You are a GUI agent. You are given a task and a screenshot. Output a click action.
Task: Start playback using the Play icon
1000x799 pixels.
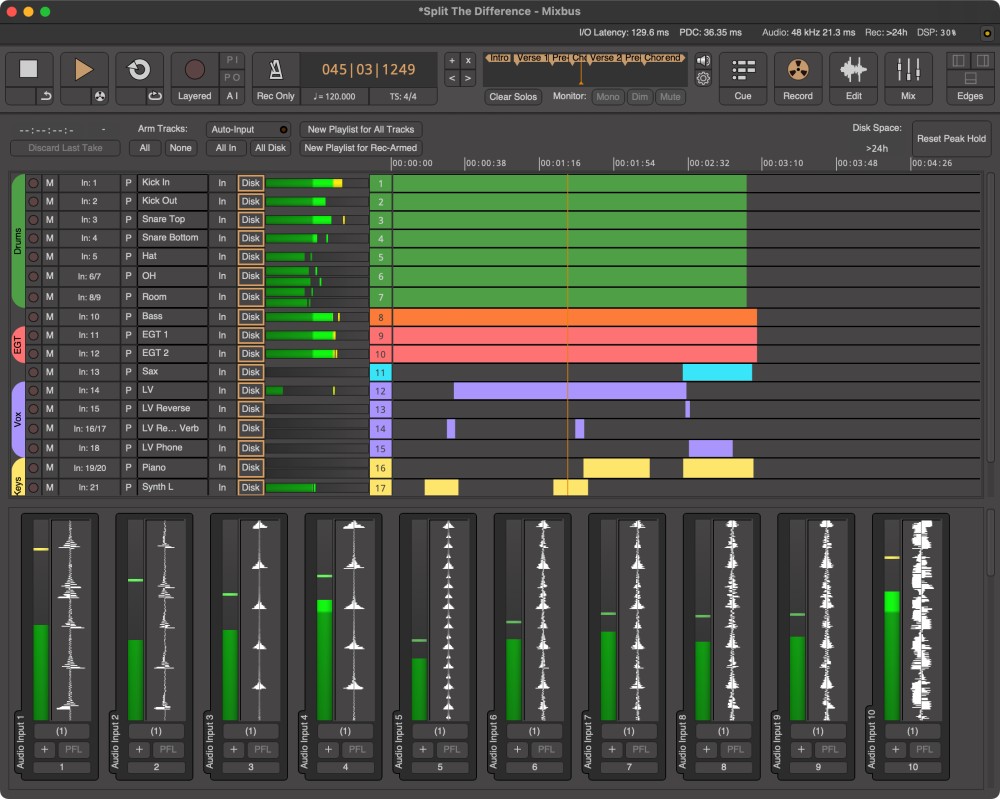click(84, 70)
